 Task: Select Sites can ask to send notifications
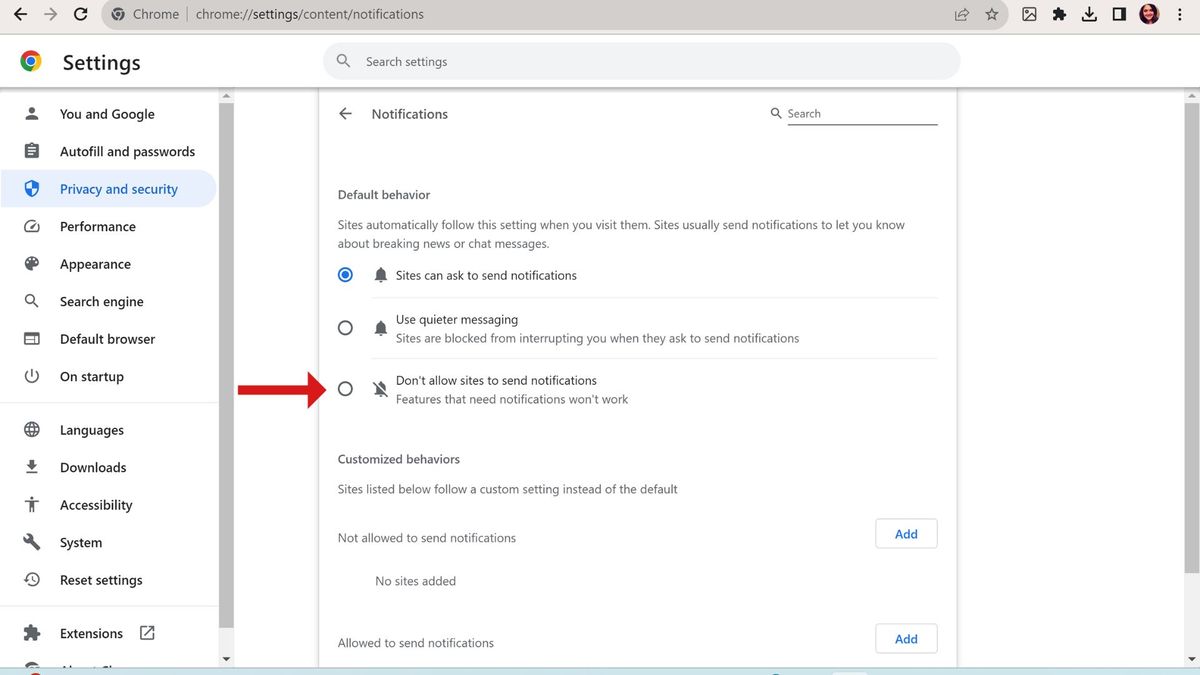(345, 275)
